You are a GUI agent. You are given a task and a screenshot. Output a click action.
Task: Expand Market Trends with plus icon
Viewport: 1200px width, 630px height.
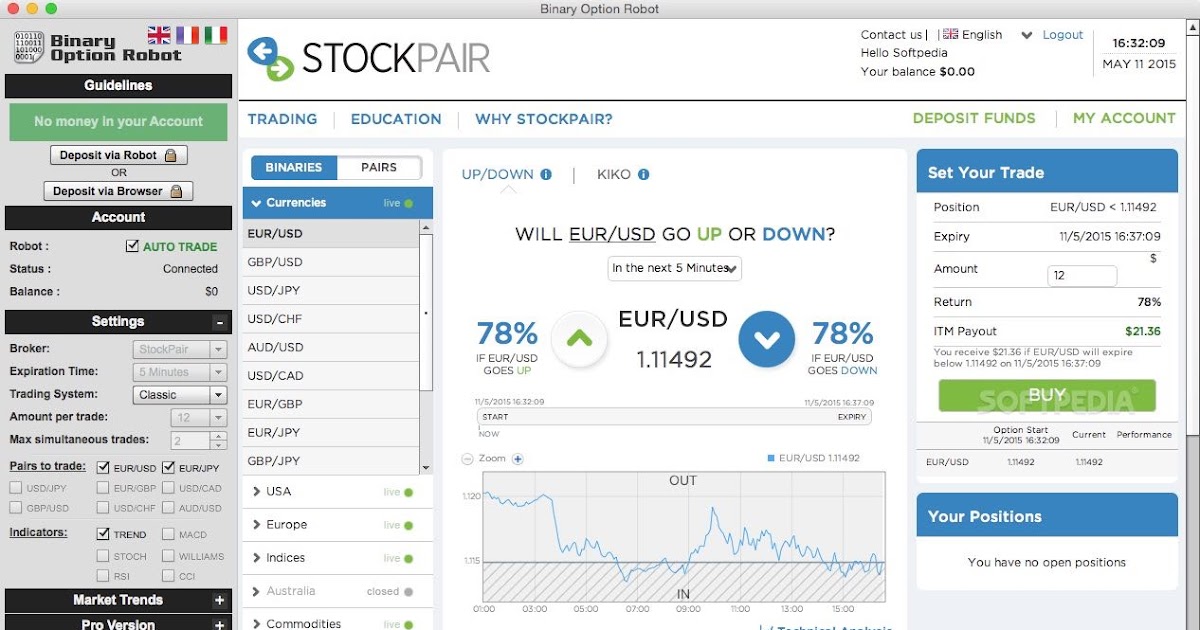pyautogui.click(x=219, y=600)
